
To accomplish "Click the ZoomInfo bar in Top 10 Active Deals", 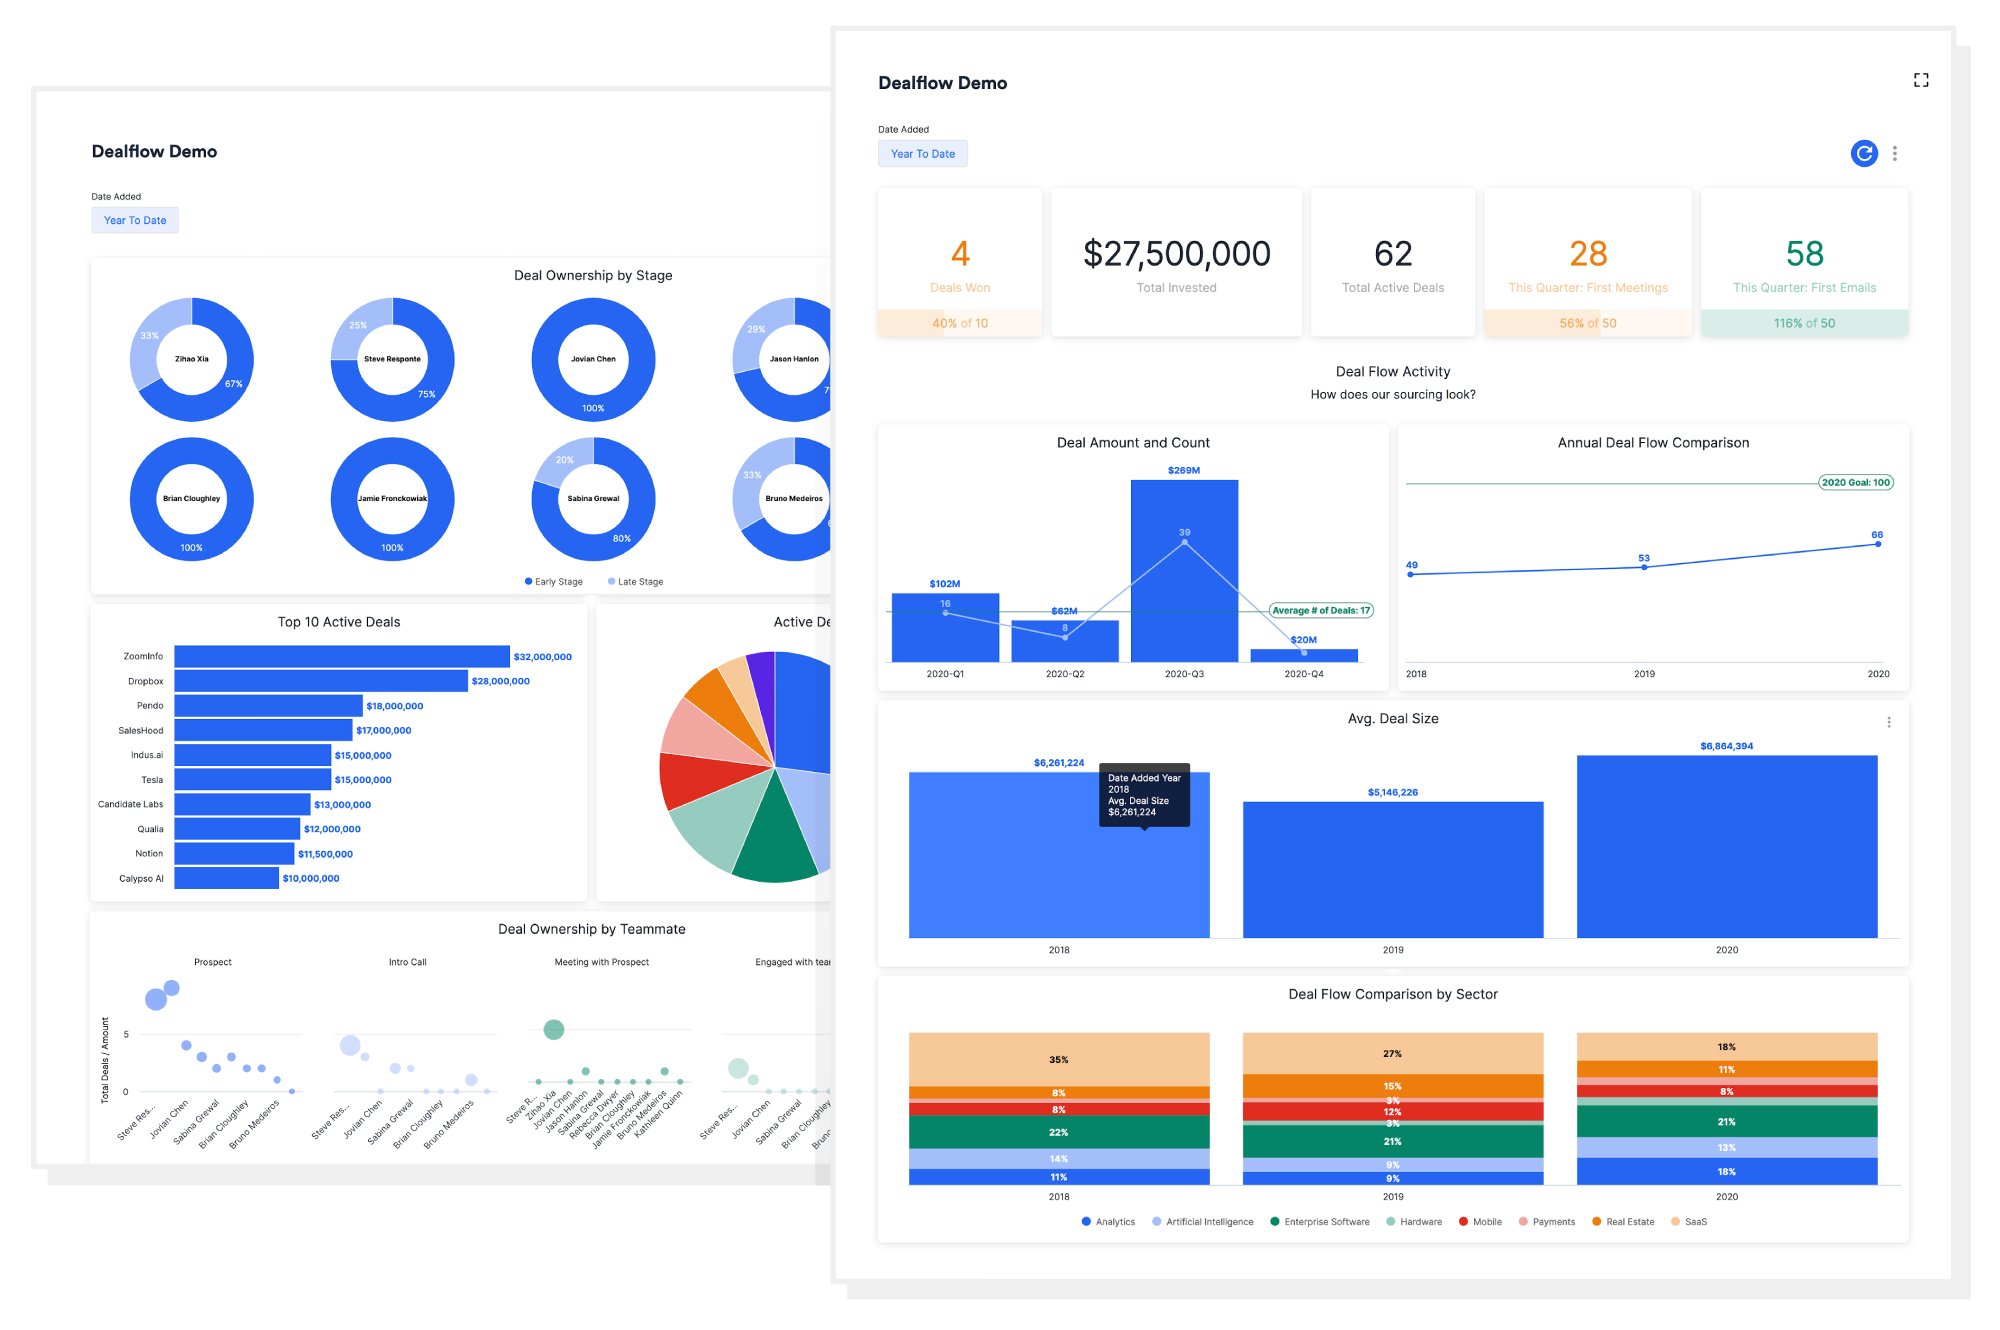I will point(340,656).
